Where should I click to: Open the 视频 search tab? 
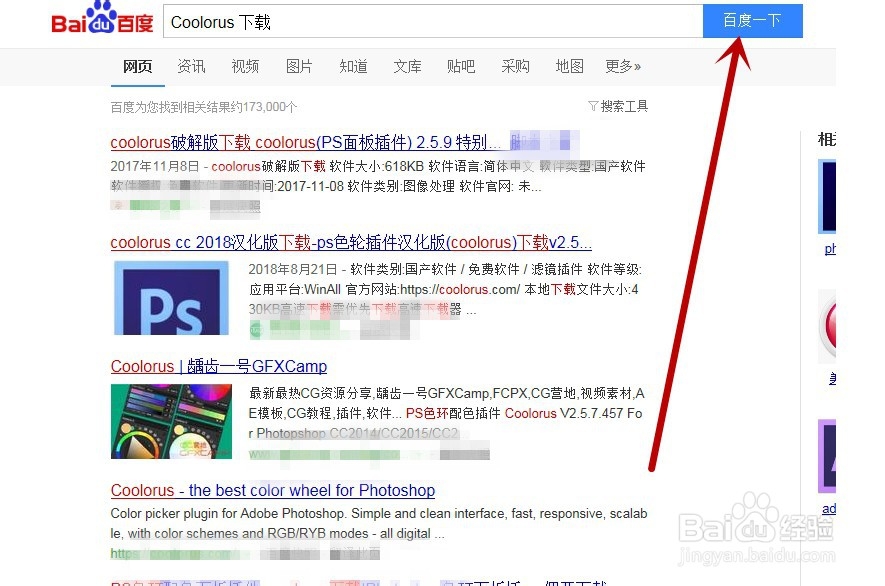pos(245,67)
